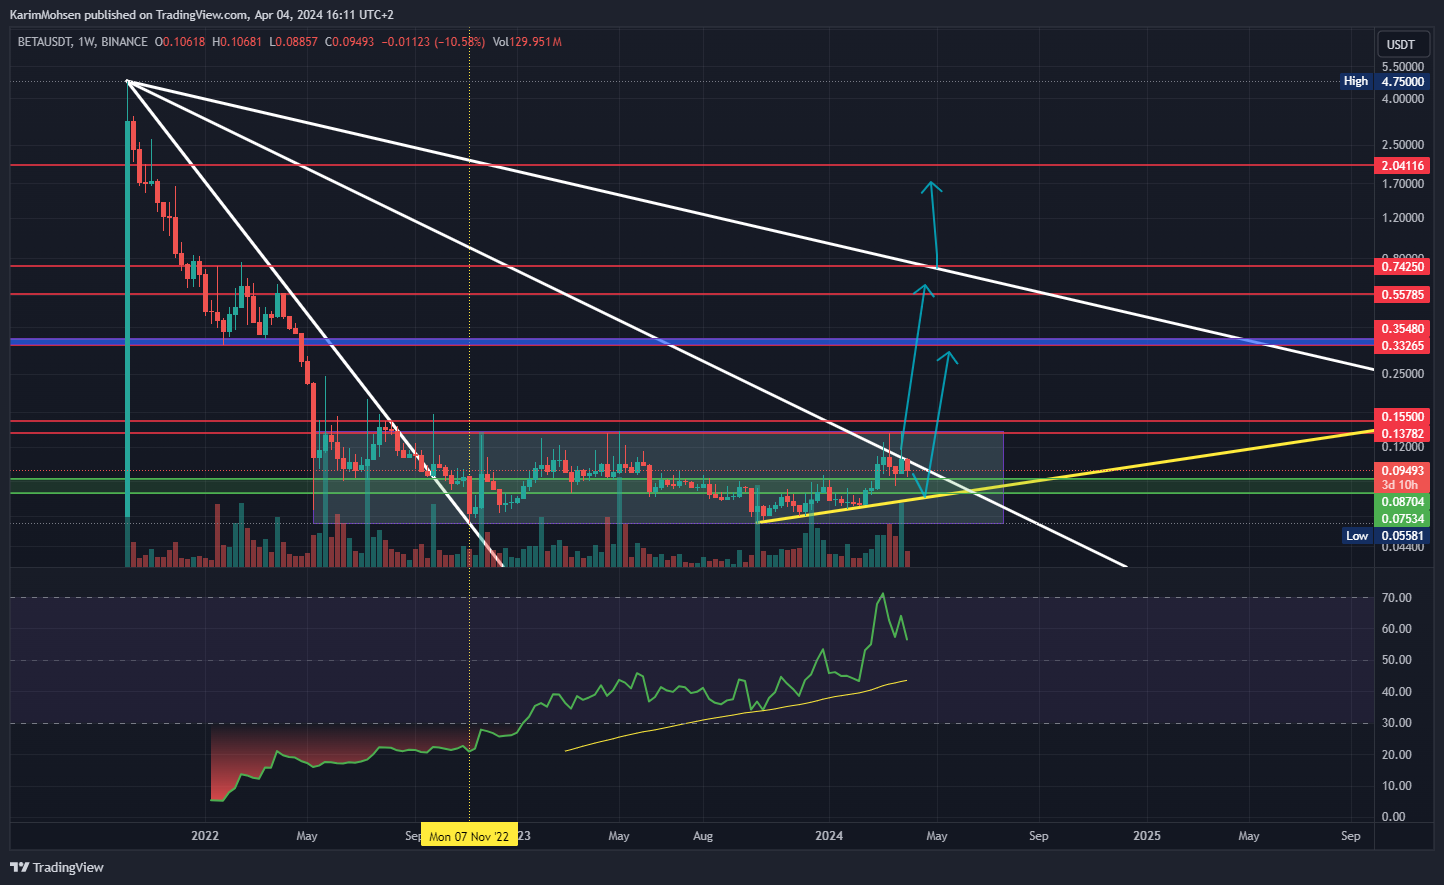
Task: Click the BETAUSDT symbol name
Action: [45, 42]
